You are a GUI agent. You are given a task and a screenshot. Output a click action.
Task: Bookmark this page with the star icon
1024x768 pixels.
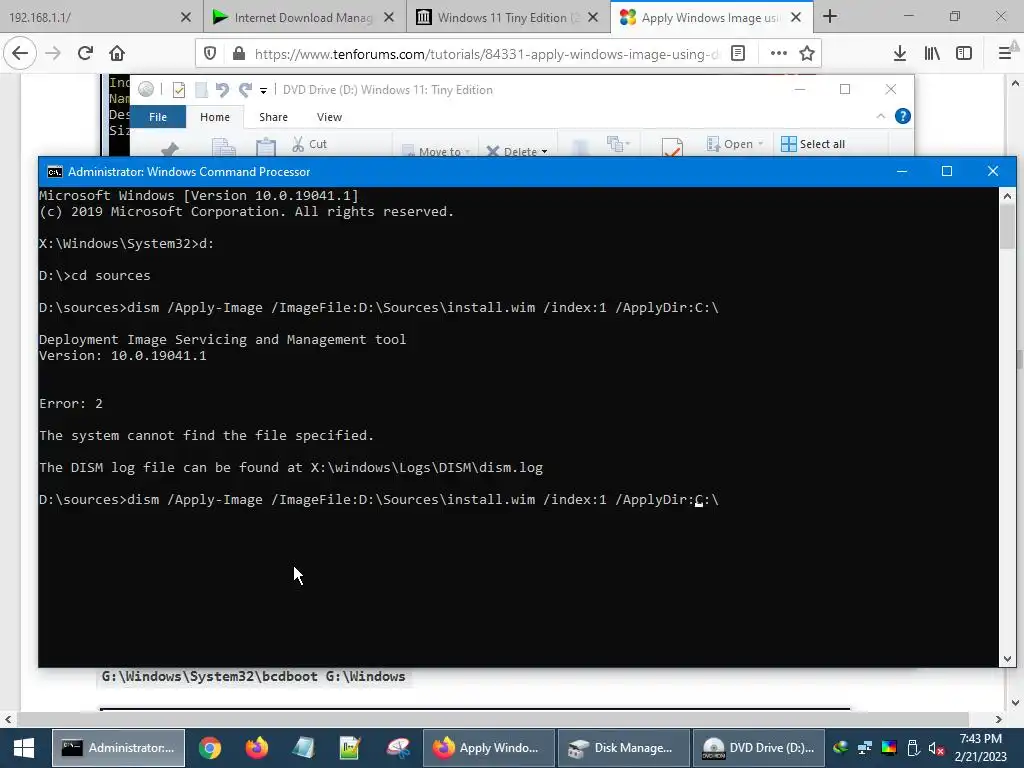click(x=807, y=54)
